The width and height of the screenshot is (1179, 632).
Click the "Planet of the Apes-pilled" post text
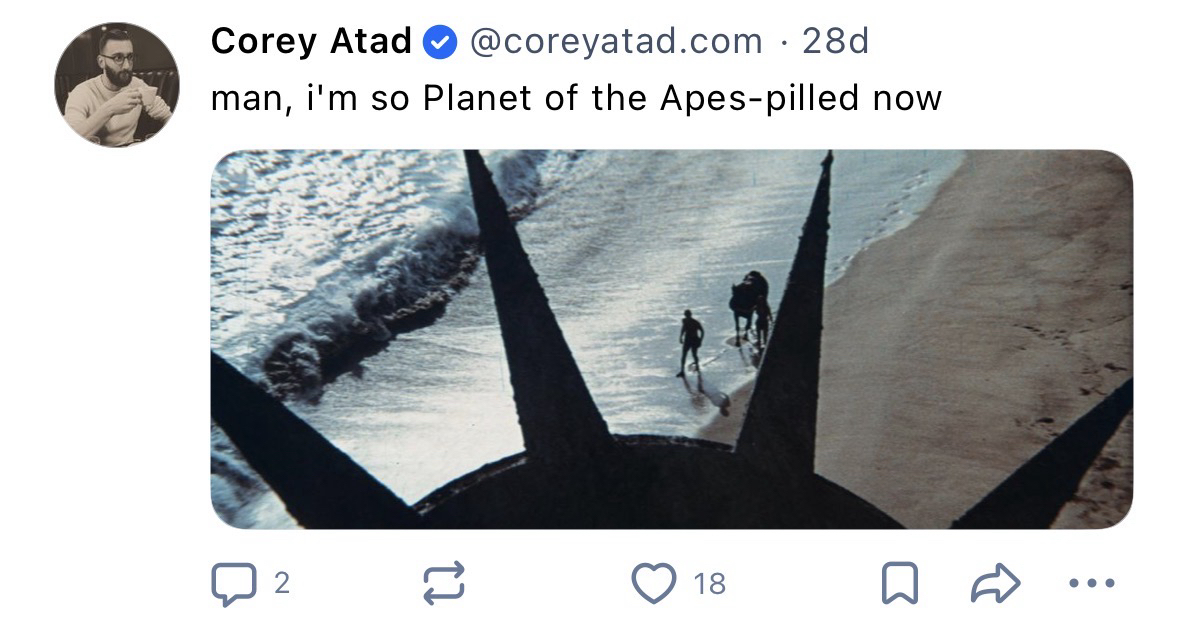[x=576, y=98]
